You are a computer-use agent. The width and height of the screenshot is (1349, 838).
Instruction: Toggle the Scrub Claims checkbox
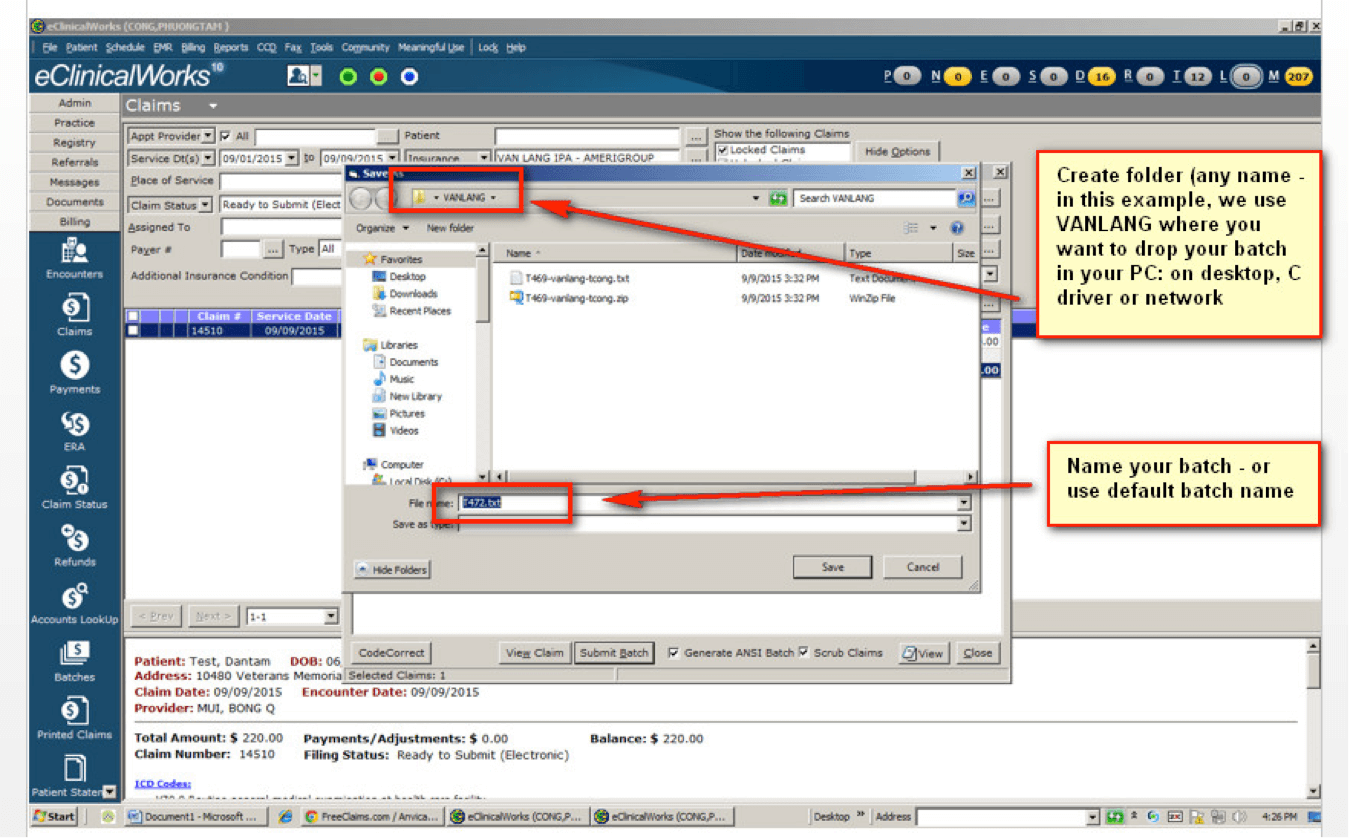tap(803, 653)
